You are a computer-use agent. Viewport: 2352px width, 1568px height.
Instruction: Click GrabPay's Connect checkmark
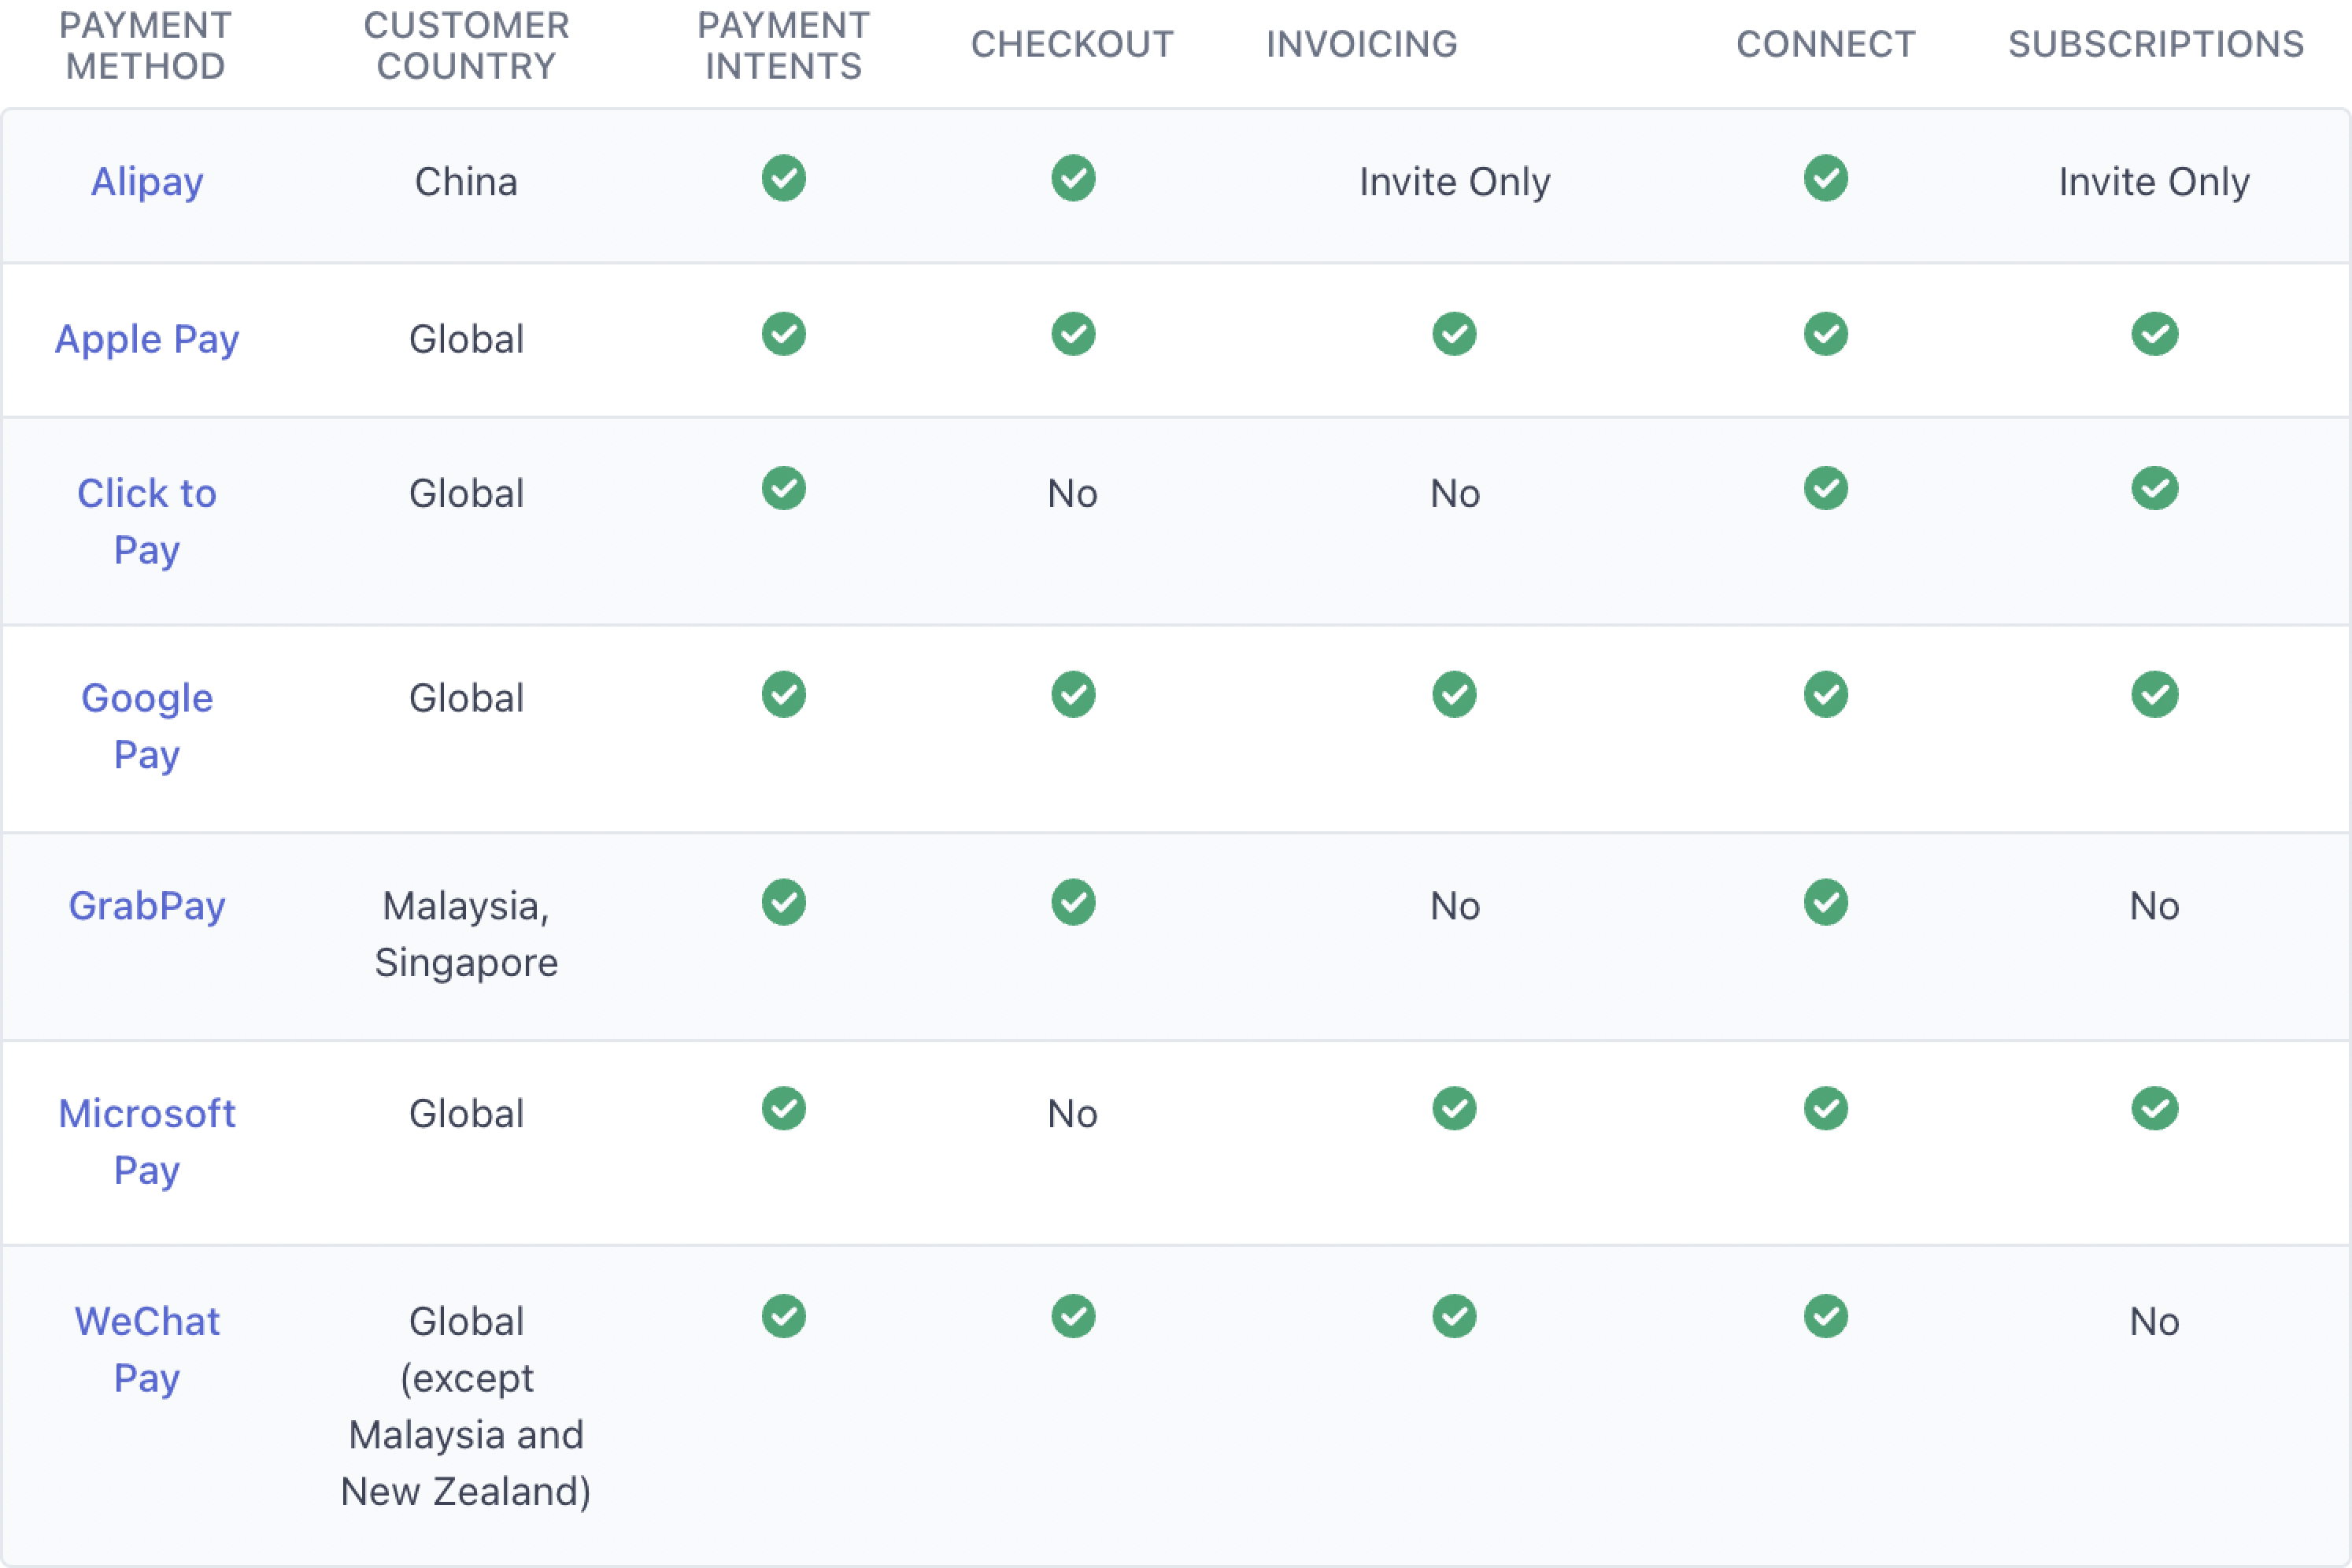pyautogui.click(x=1826, y=902)
